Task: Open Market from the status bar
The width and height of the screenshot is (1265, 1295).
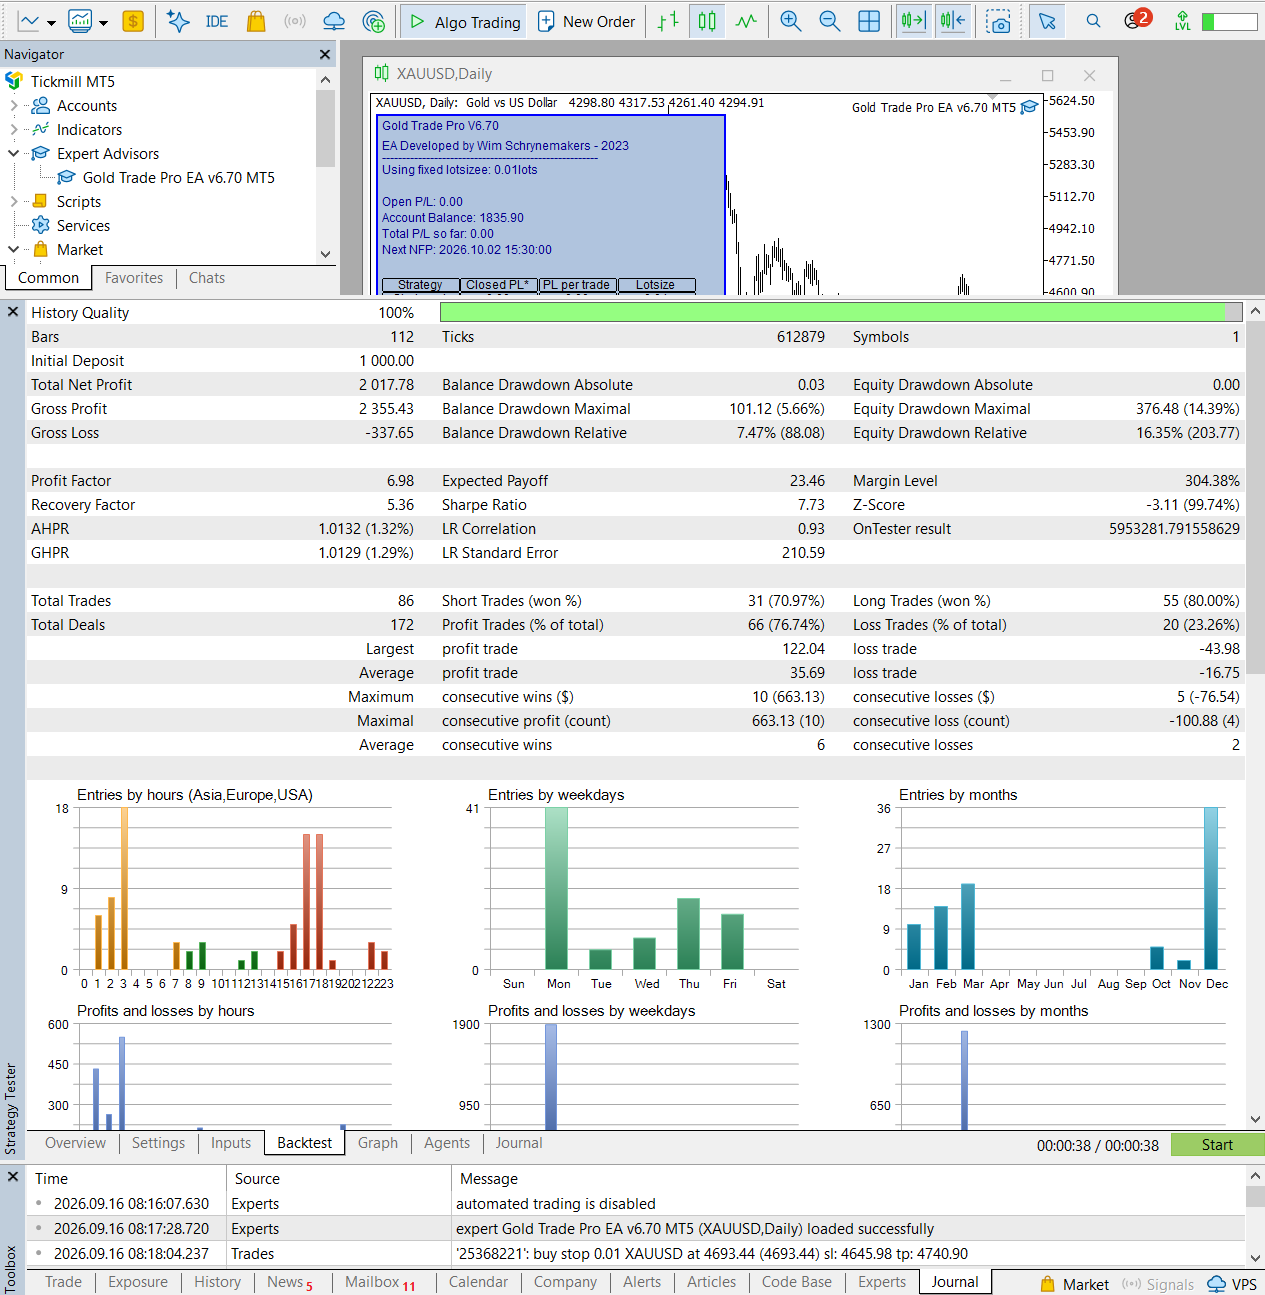Action: coord(1074,1284)
